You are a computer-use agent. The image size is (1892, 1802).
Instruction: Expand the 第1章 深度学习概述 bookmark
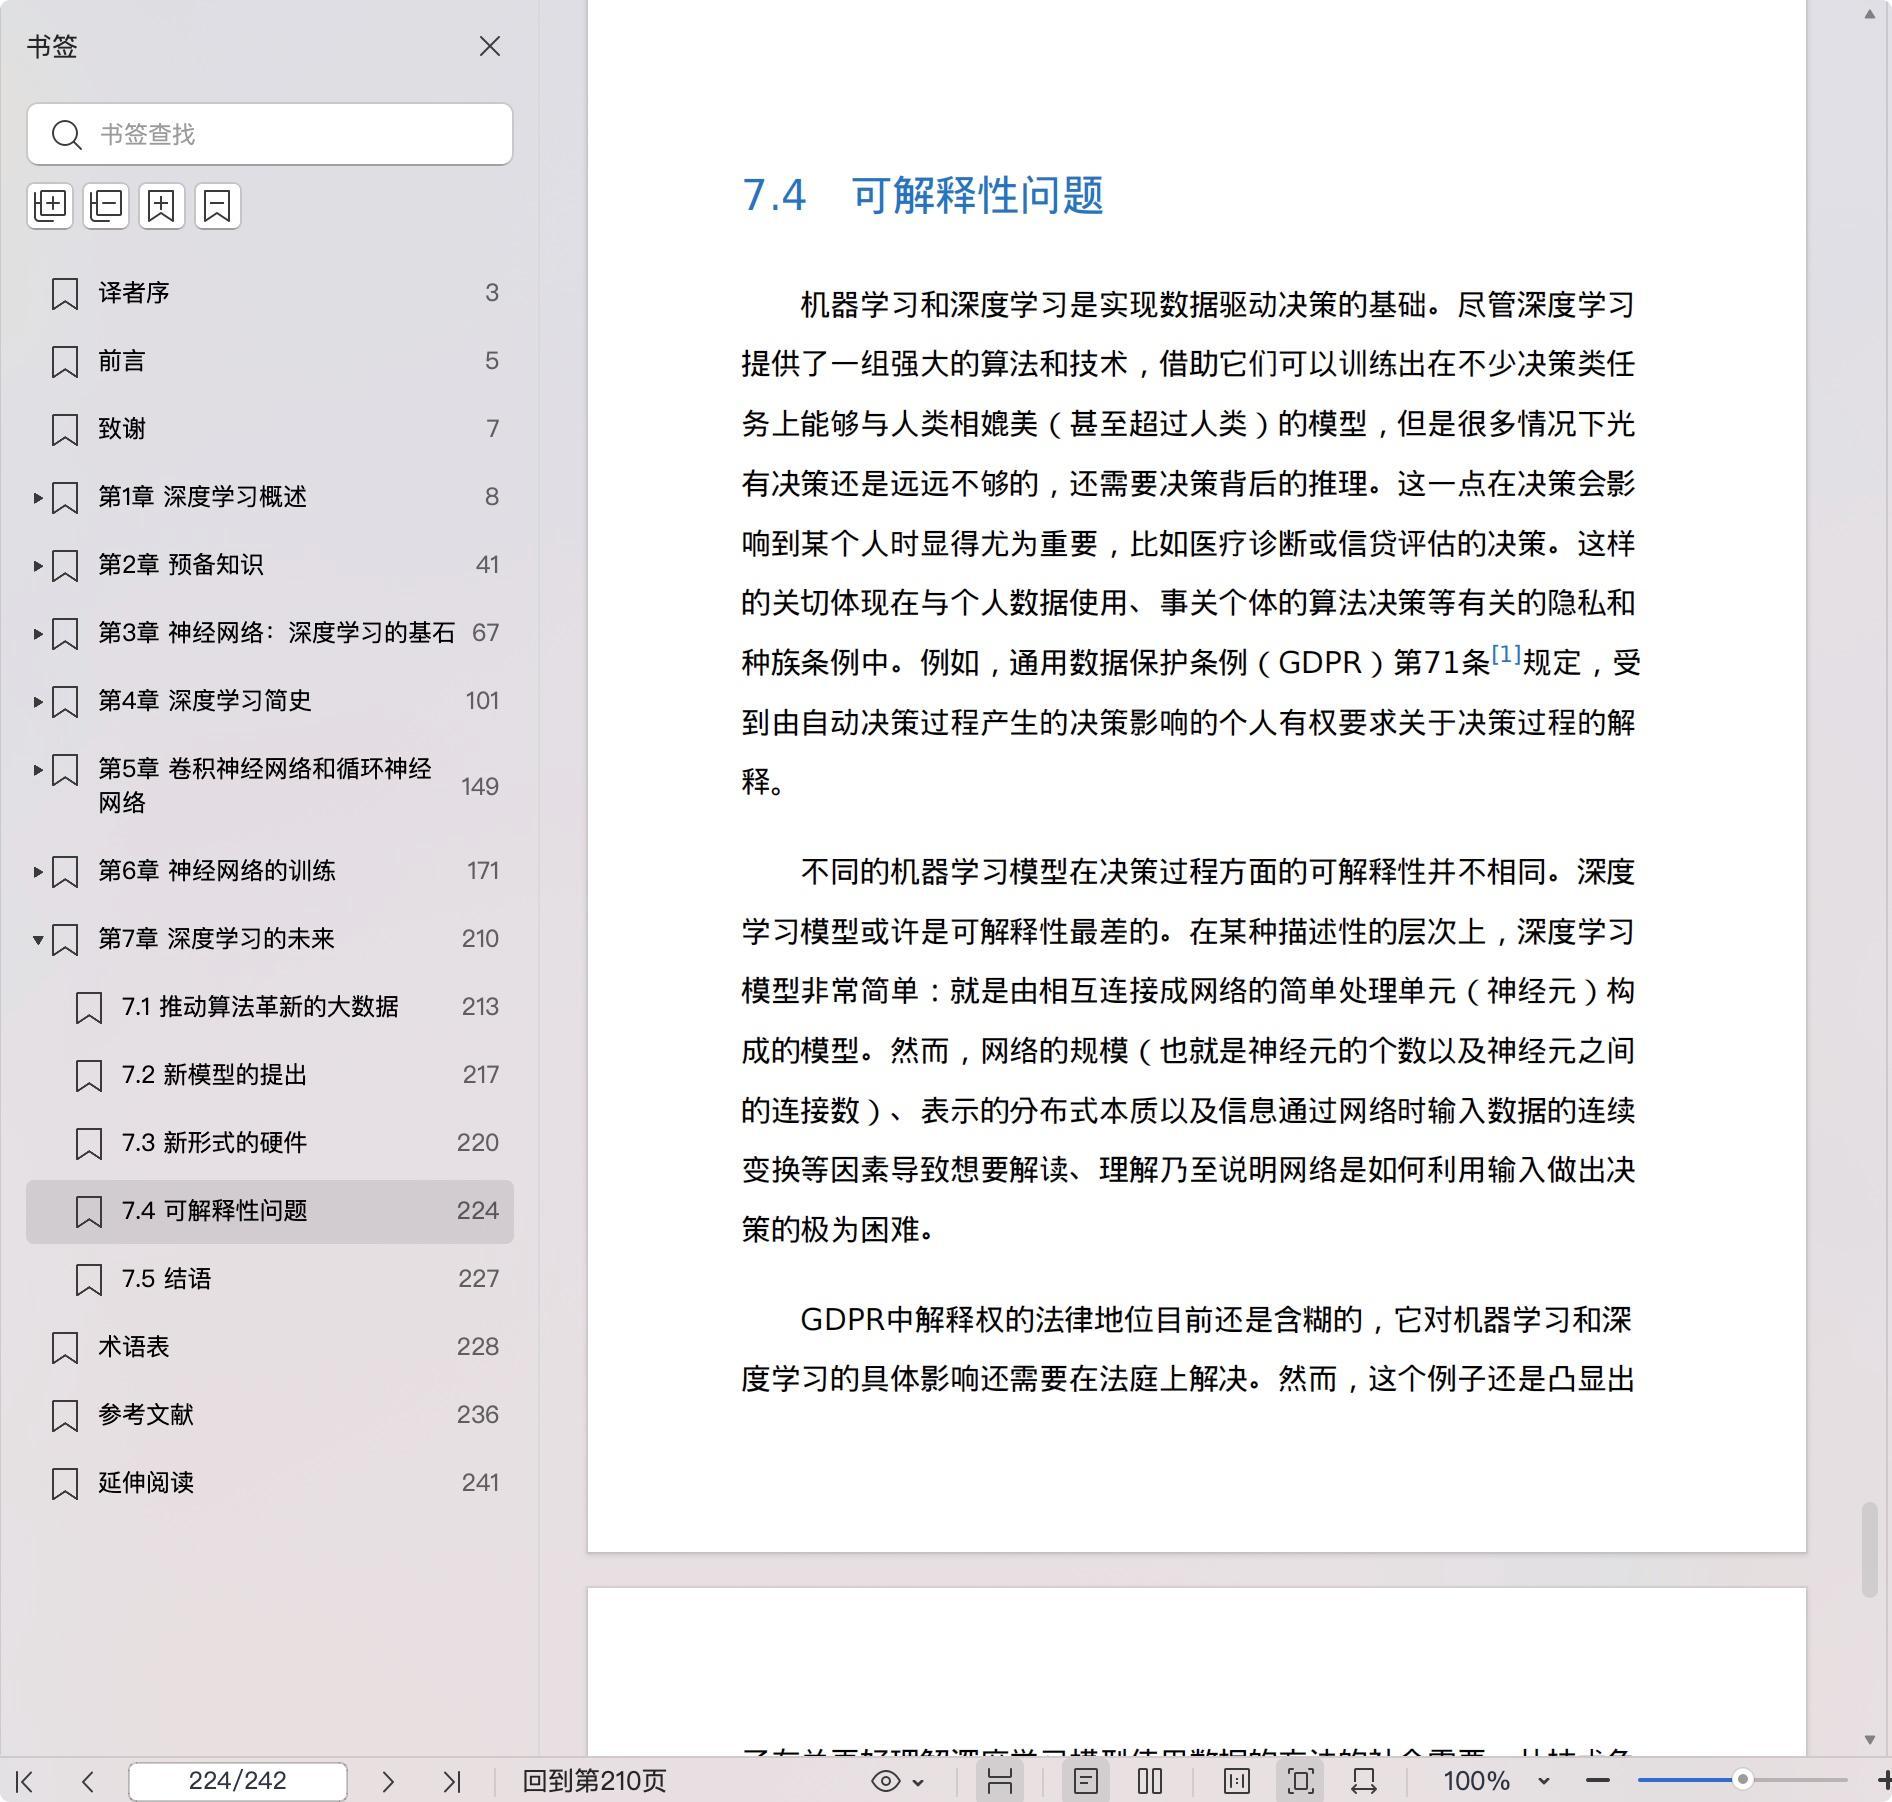(38, 497)
